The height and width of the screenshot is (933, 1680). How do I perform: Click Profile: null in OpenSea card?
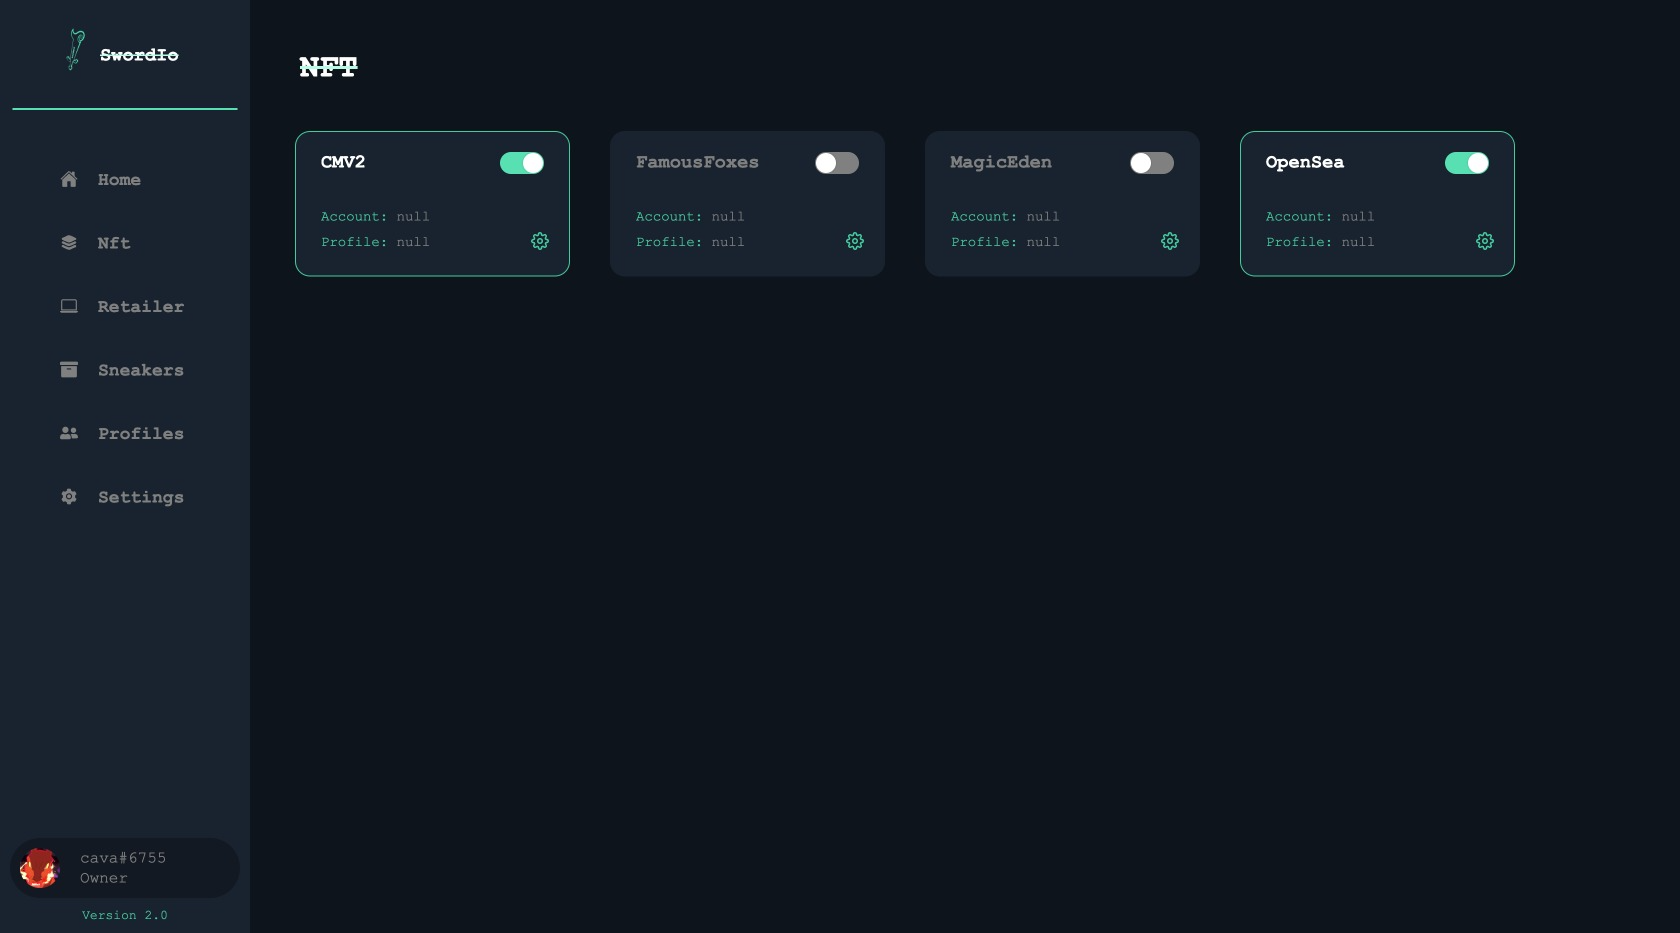(1320, 242)
